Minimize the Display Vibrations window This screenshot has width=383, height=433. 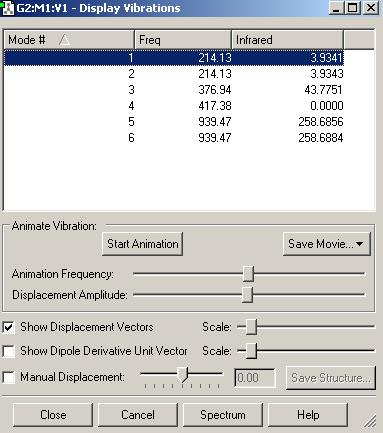pos(336,8)
